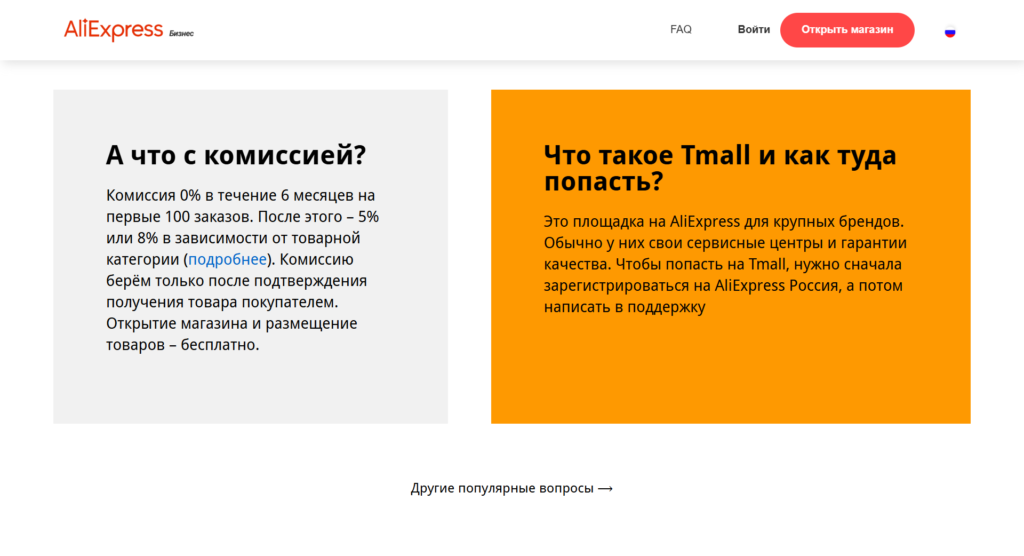Click the Открыть магазин button
1024x556 pixels.
[x=847, y=30]
